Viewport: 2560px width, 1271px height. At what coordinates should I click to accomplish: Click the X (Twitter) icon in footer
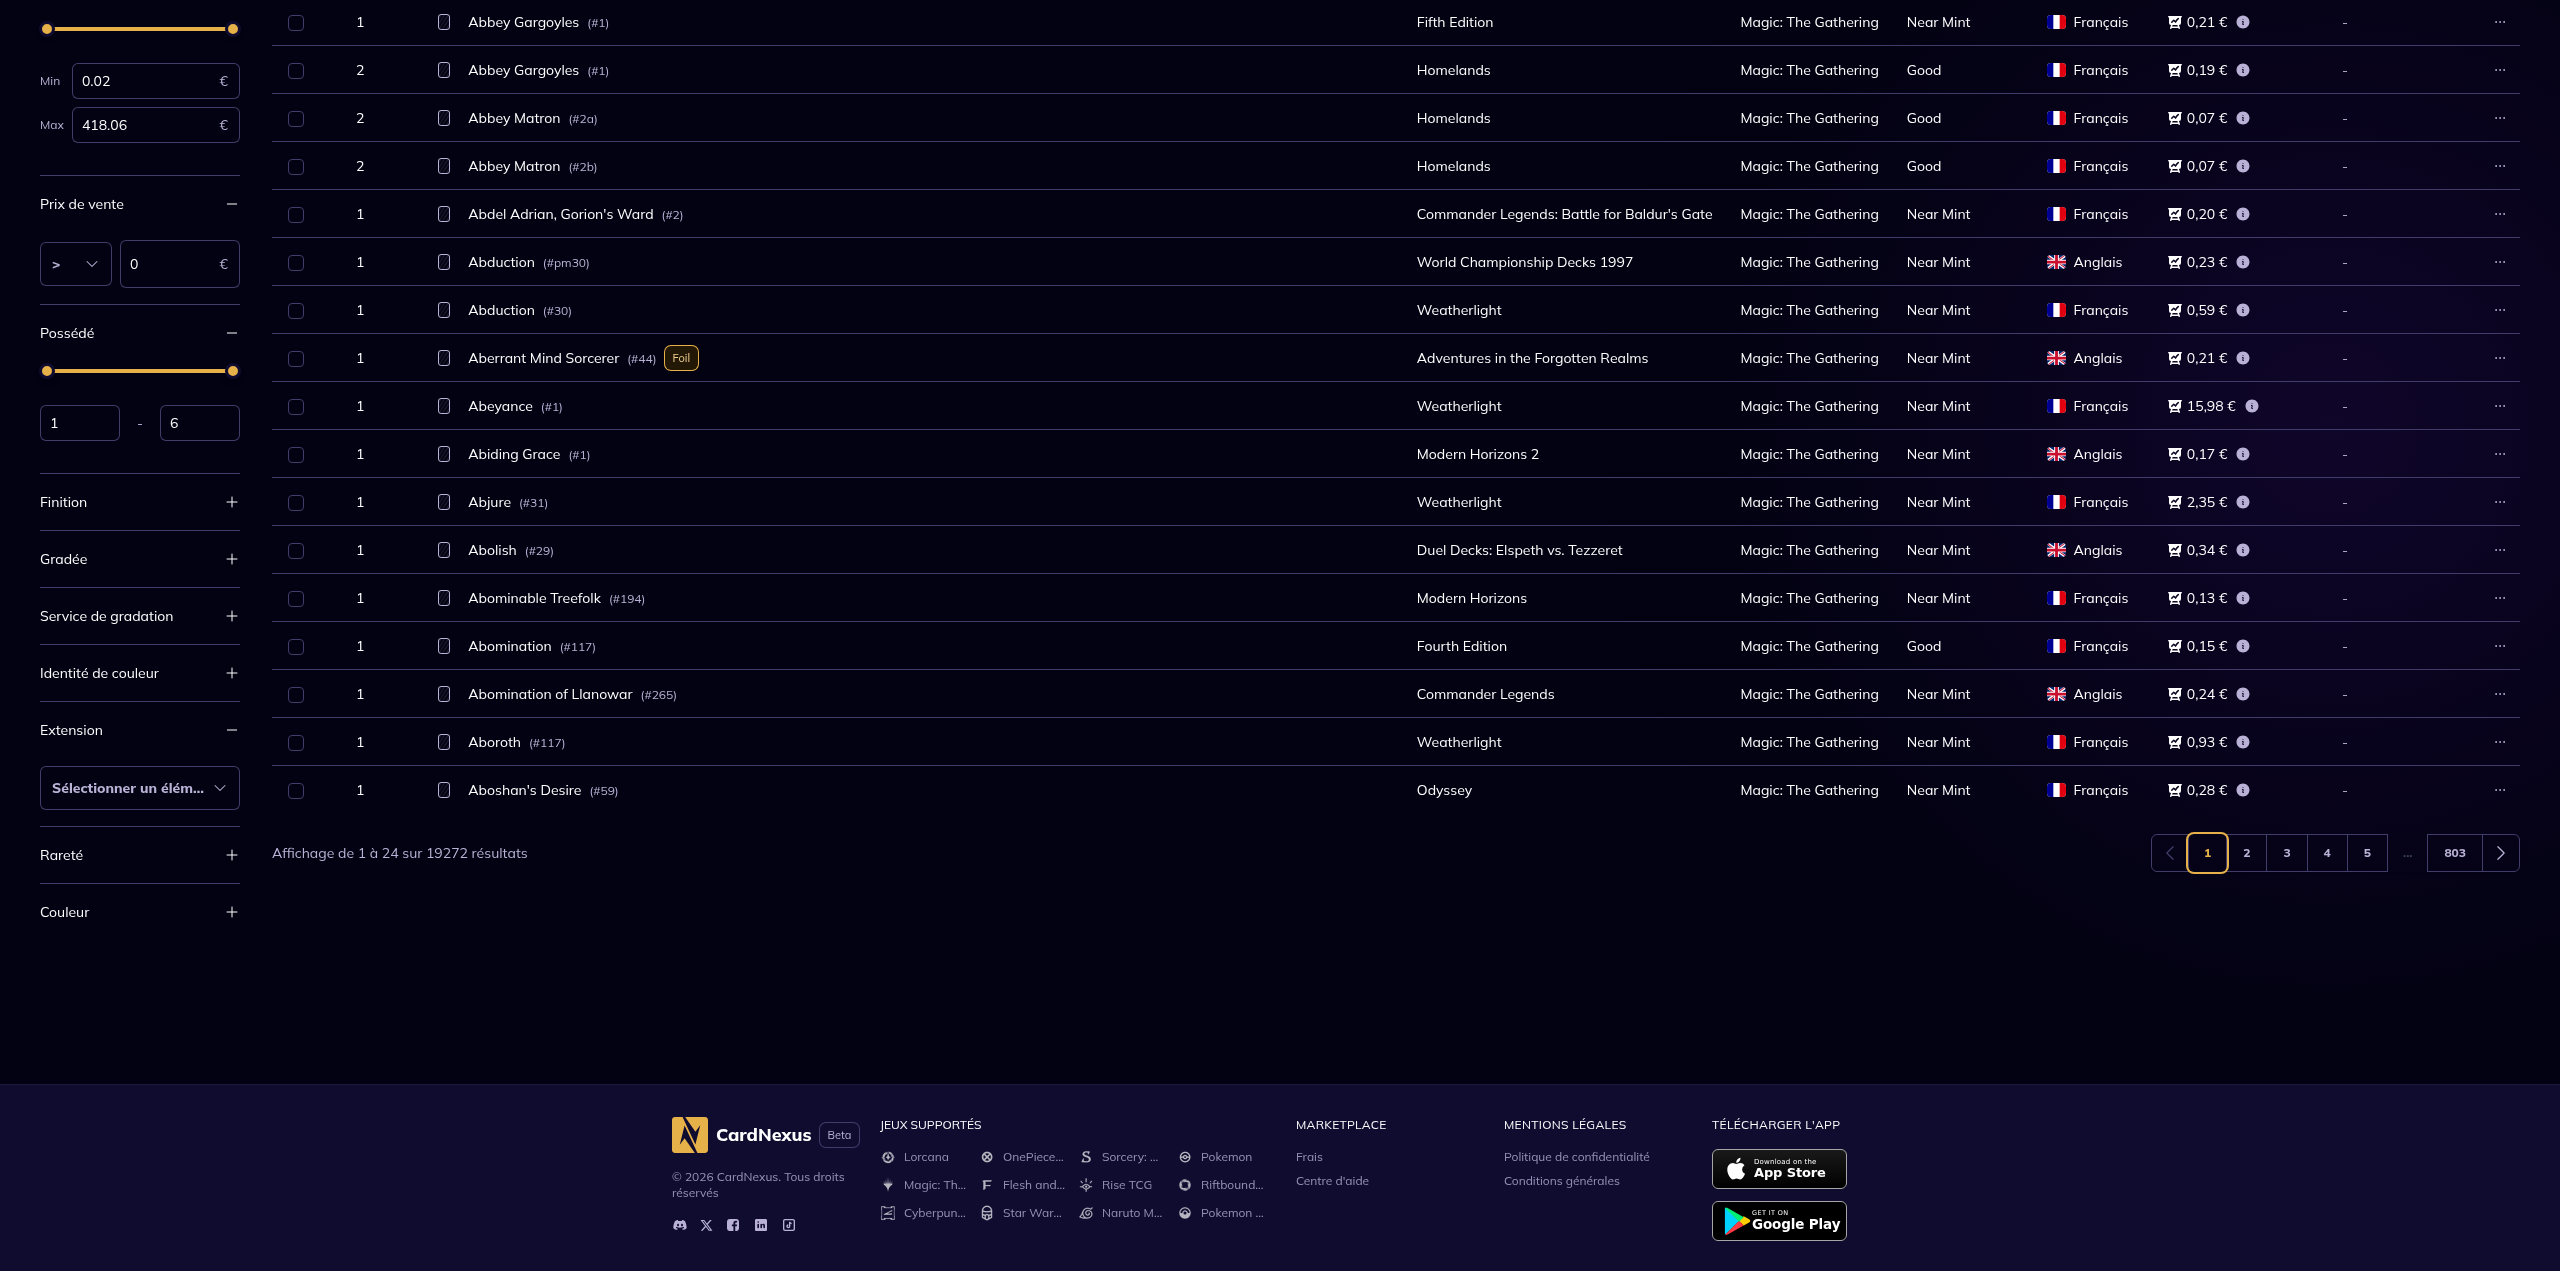707,1225
